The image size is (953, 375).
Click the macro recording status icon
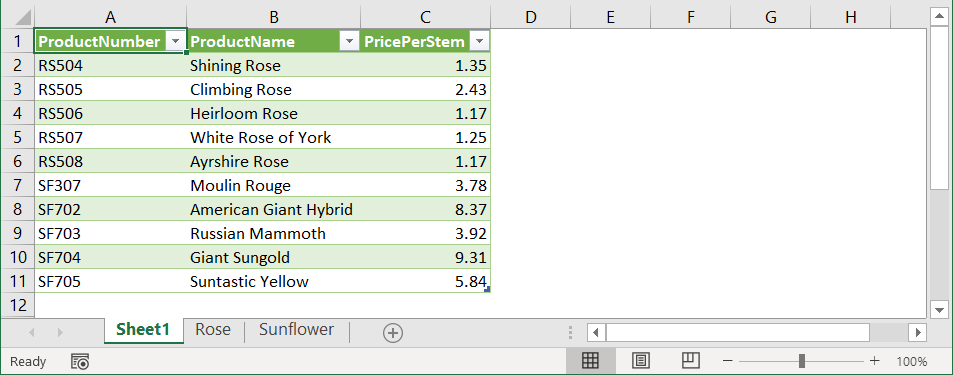80,362
